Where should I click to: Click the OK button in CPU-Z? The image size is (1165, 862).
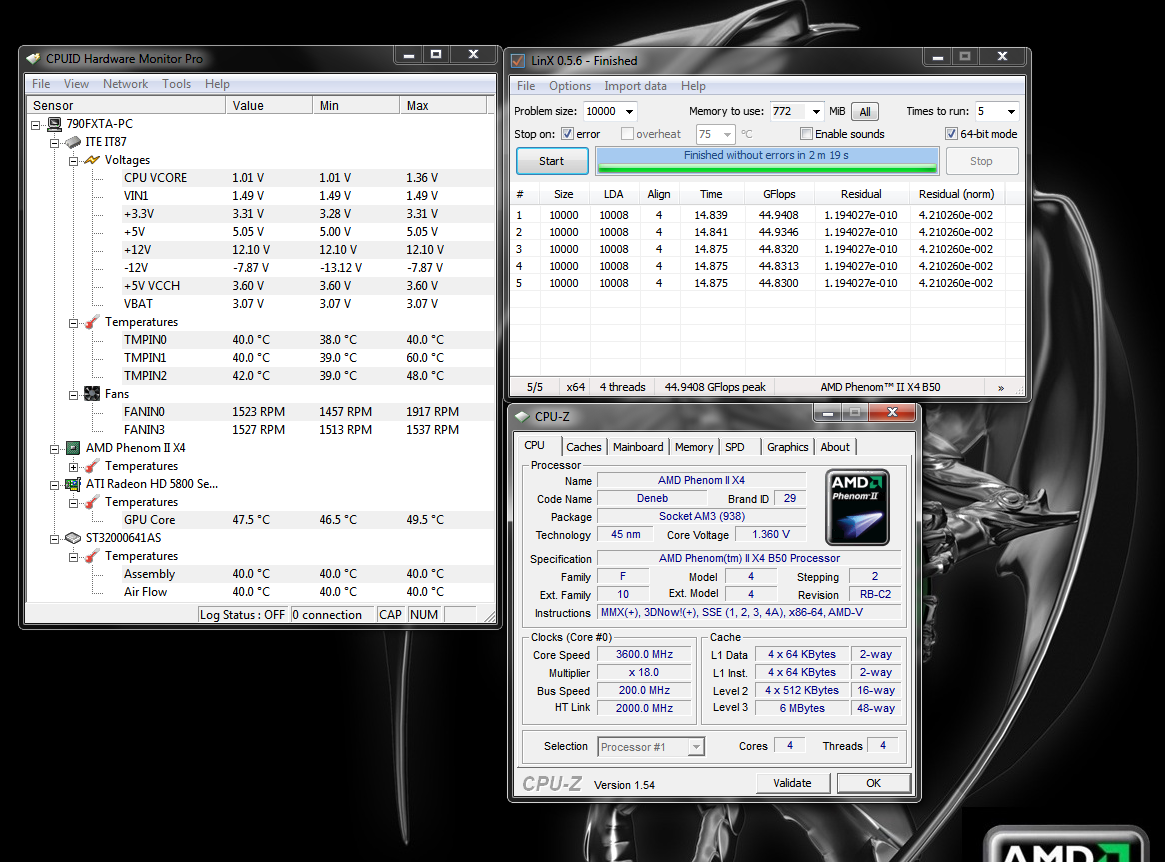click(x=874, y=783)
